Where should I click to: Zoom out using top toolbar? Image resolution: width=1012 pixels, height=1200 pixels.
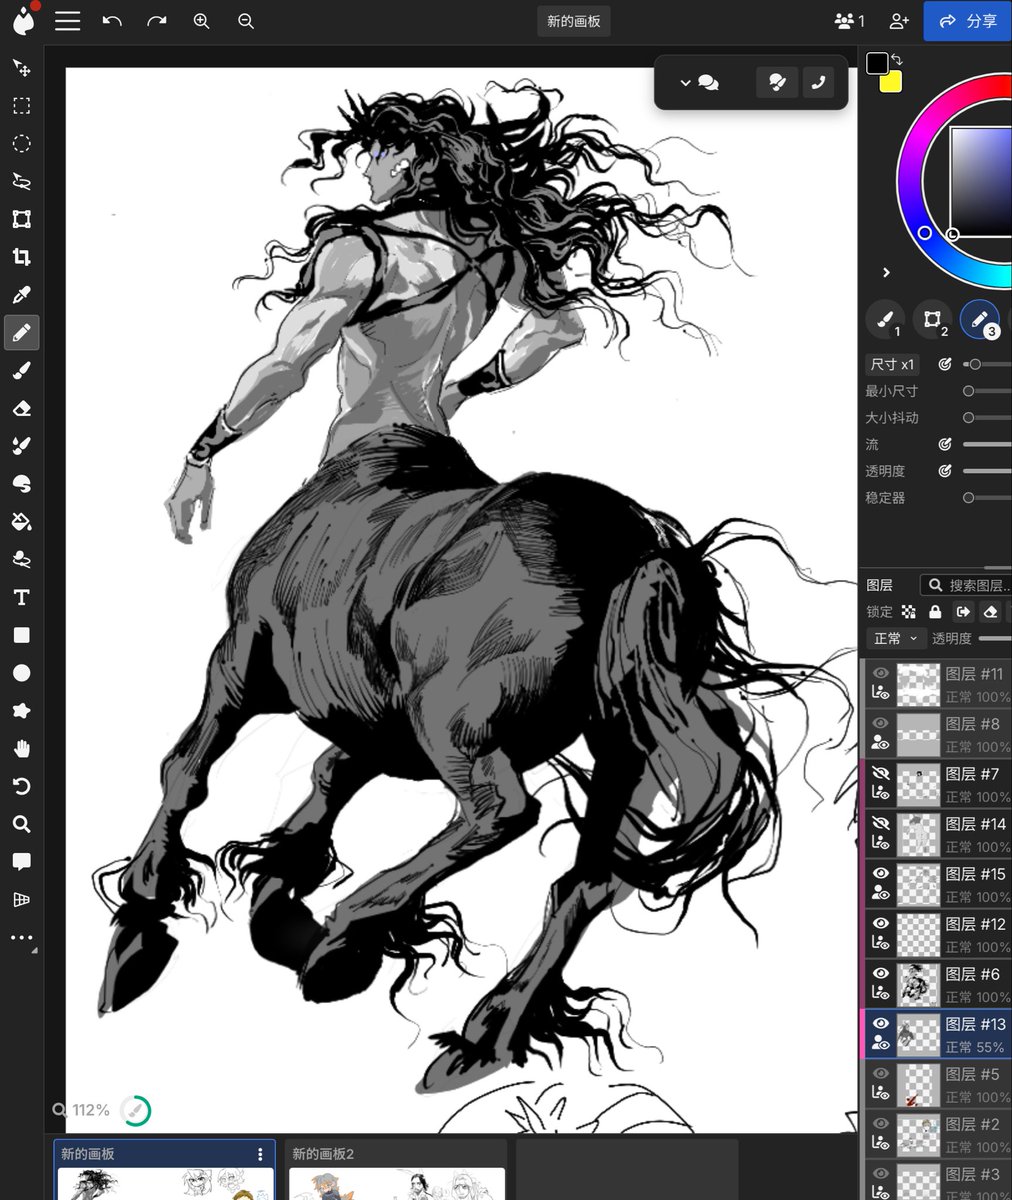[x=246, y=21]
